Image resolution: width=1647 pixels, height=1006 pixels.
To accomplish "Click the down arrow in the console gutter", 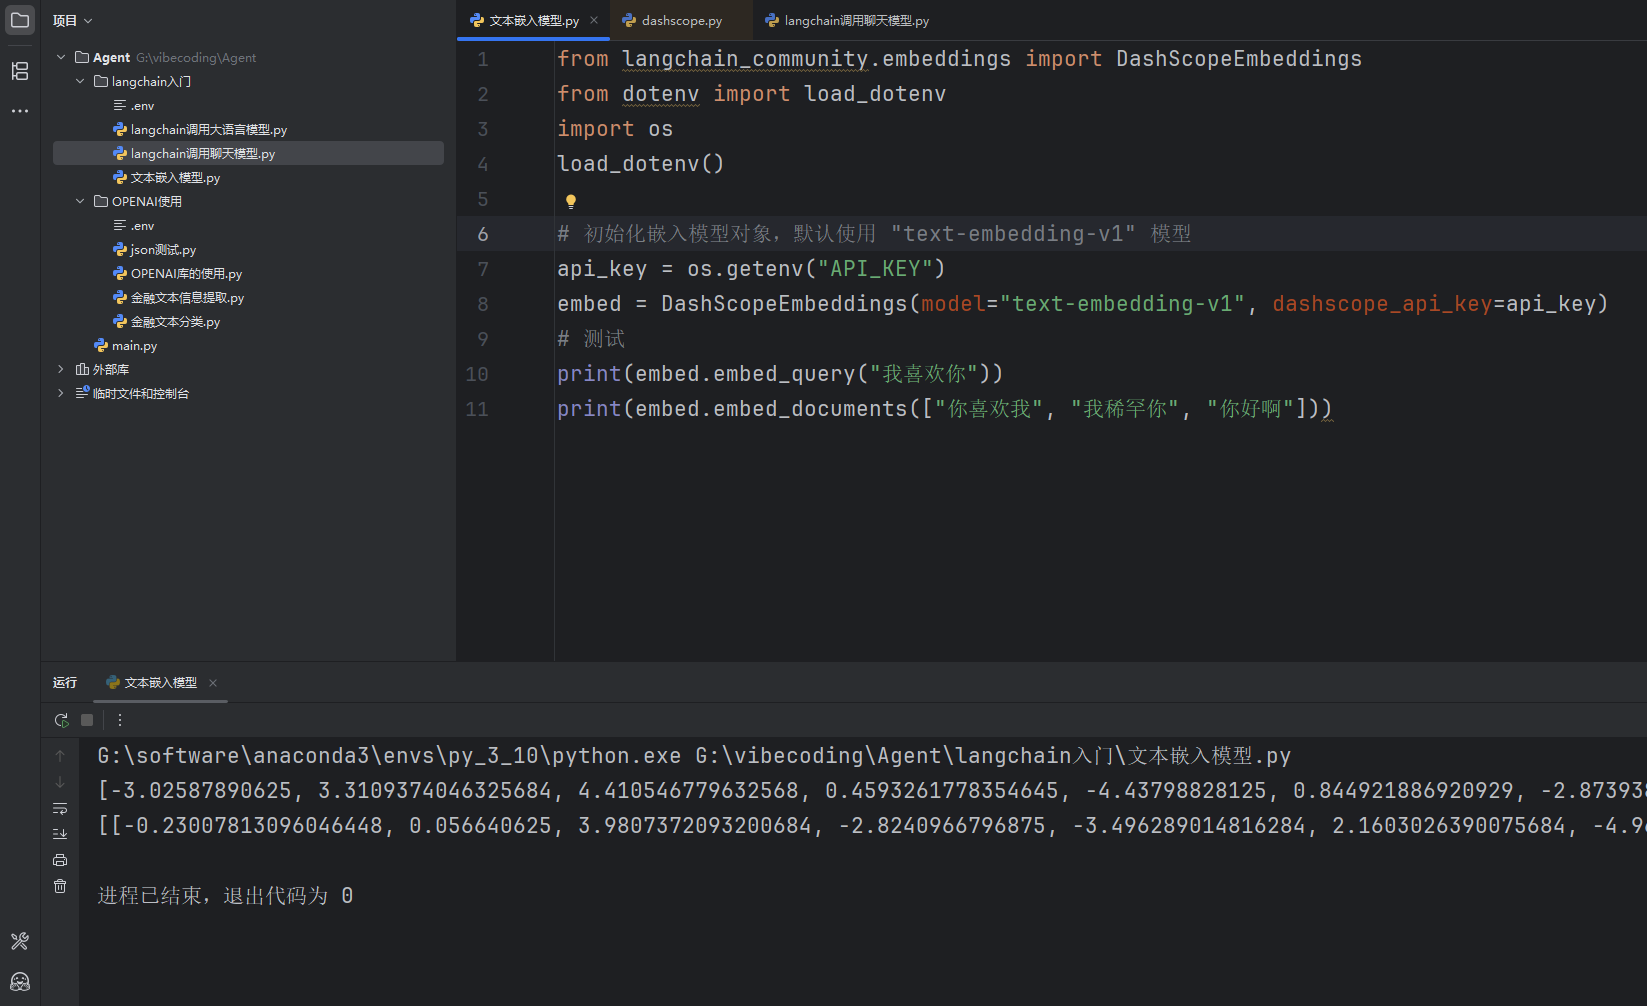I will pos(60,782).
